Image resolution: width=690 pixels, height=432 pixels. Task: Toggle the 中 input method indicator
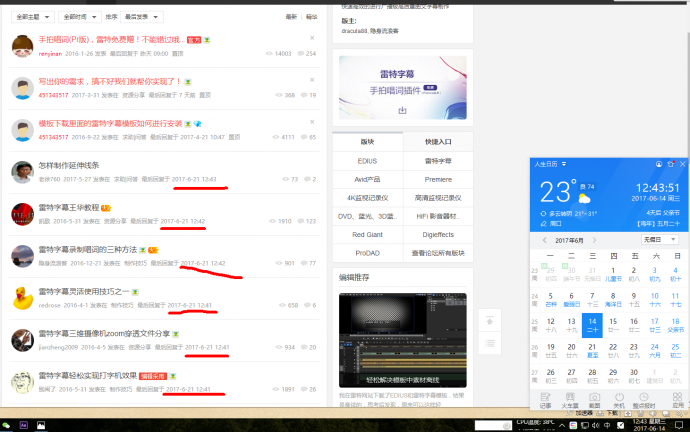[x=607, y=425]
